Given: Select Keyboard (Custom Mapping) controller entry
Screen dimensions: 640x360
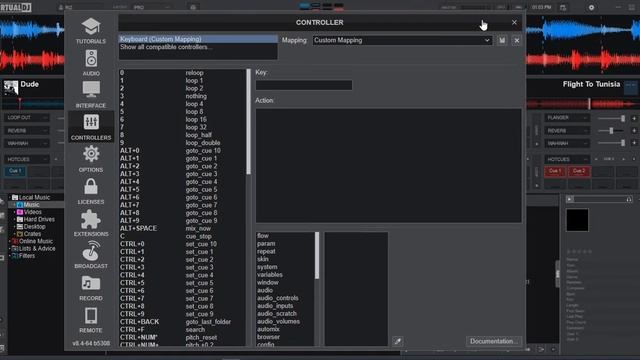Looking at the screenshot, I should pos(198,39).
